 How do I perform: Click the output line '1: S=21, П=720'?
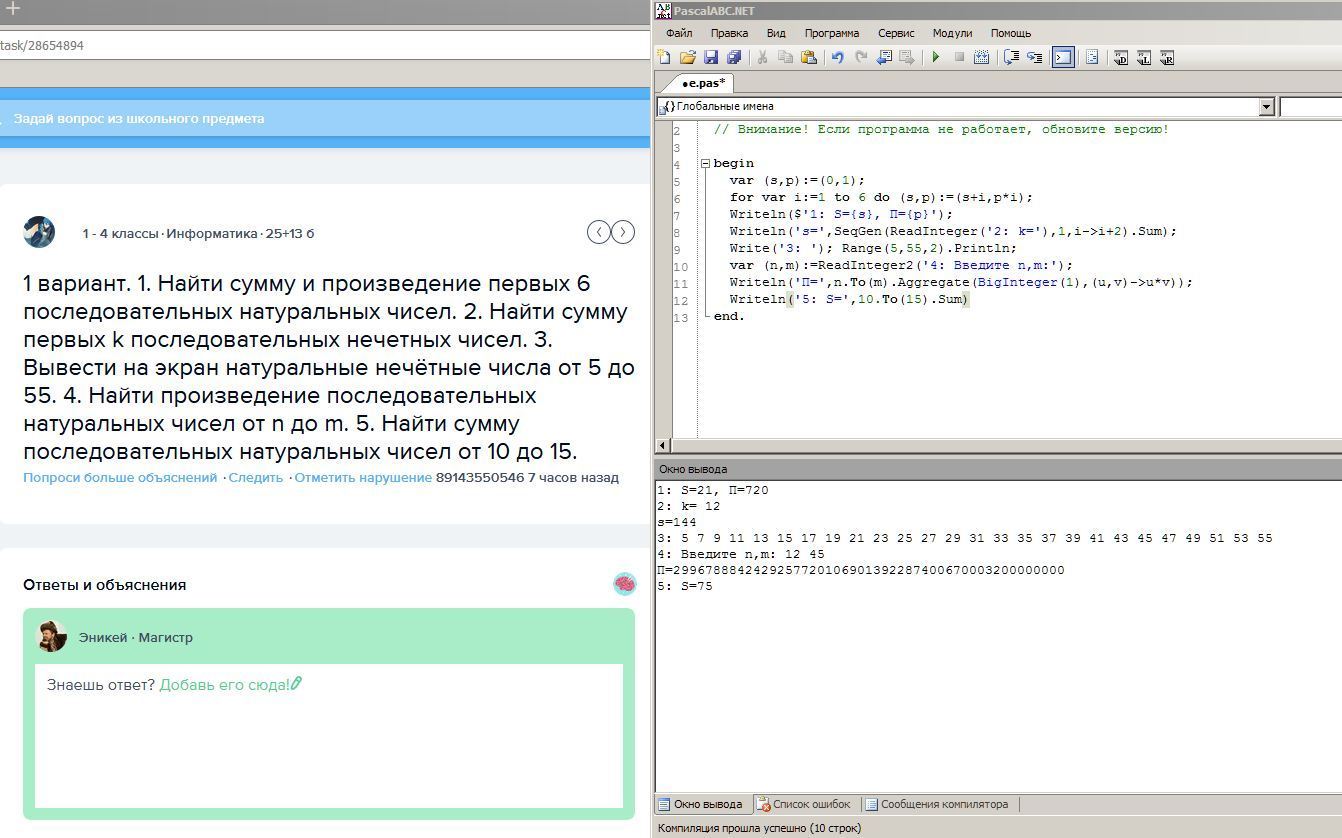pos(713,490)
